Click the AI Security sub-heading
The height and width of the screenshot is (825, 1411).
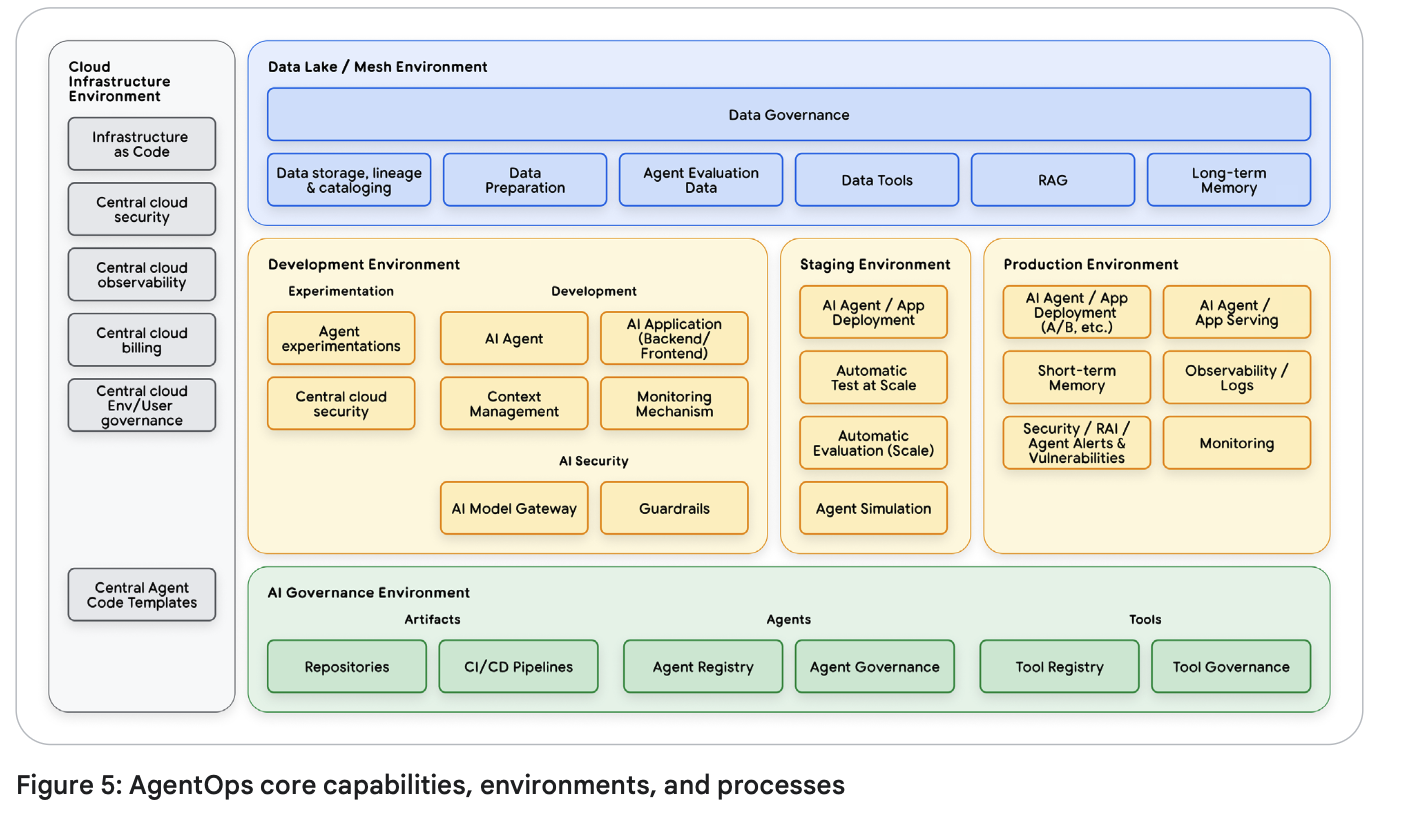[x=594, y=461]
